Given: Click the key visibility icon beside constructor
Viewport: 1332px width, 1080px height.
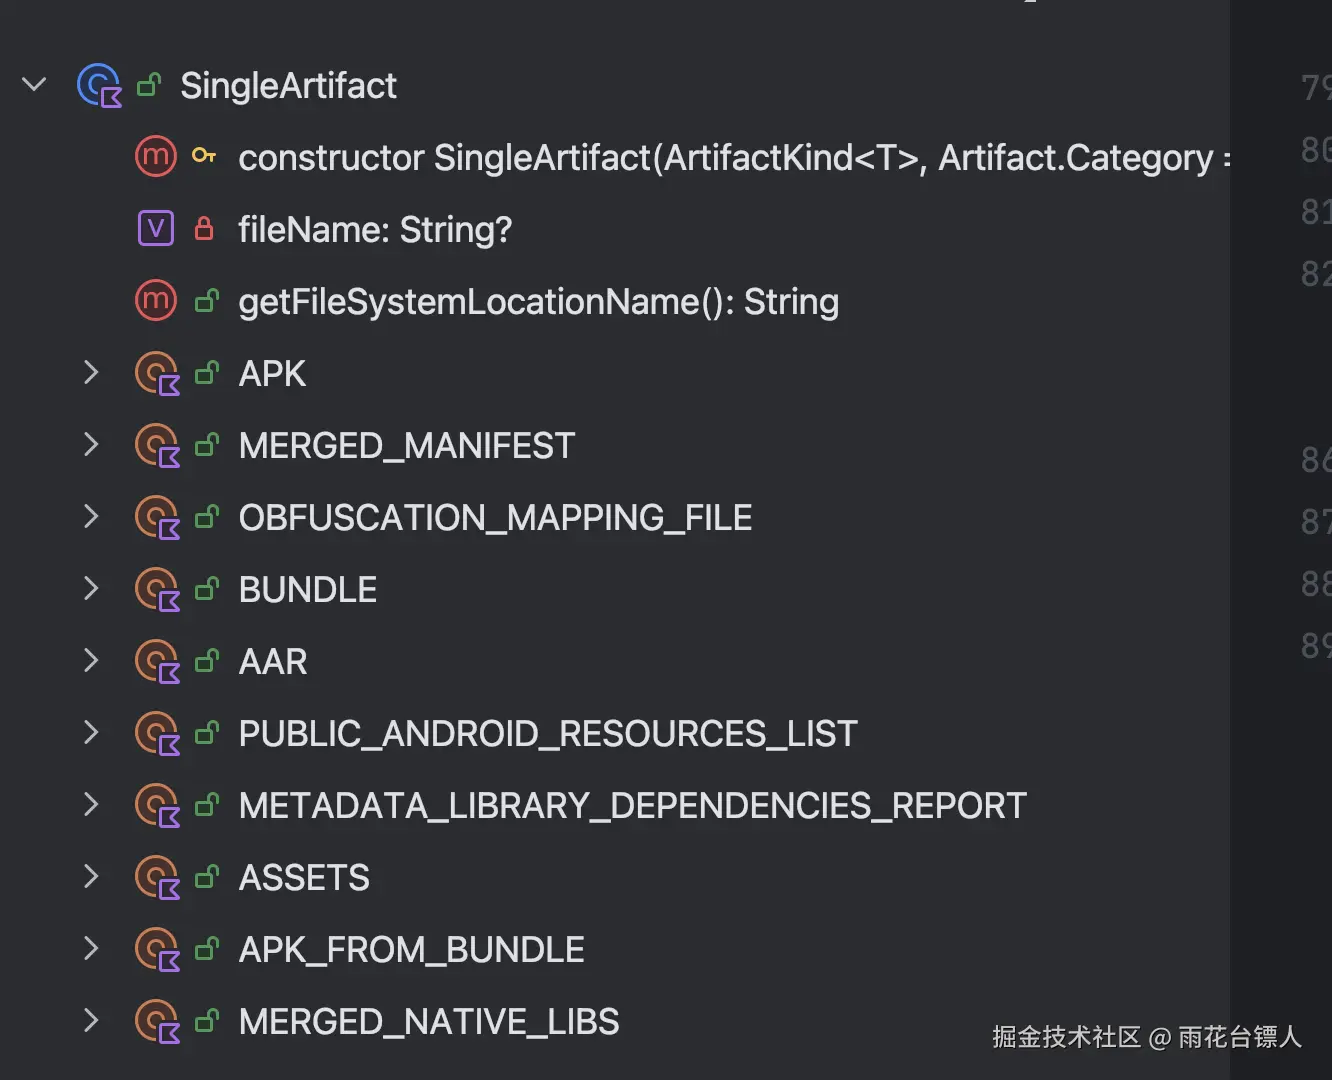Looking at the screenshot, I should (204, 156).
